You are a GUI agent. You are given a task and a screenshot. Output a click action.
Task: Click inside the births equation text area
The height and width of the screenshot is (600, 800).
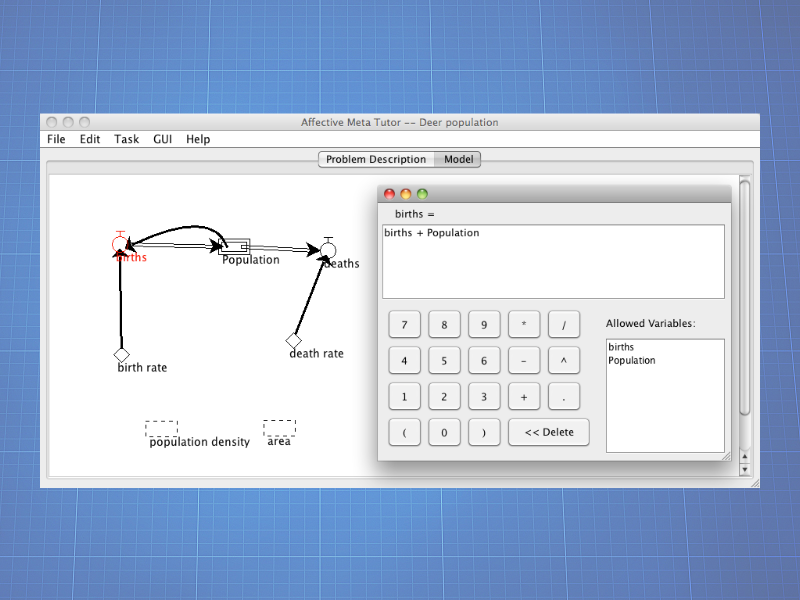coord(554,262)
